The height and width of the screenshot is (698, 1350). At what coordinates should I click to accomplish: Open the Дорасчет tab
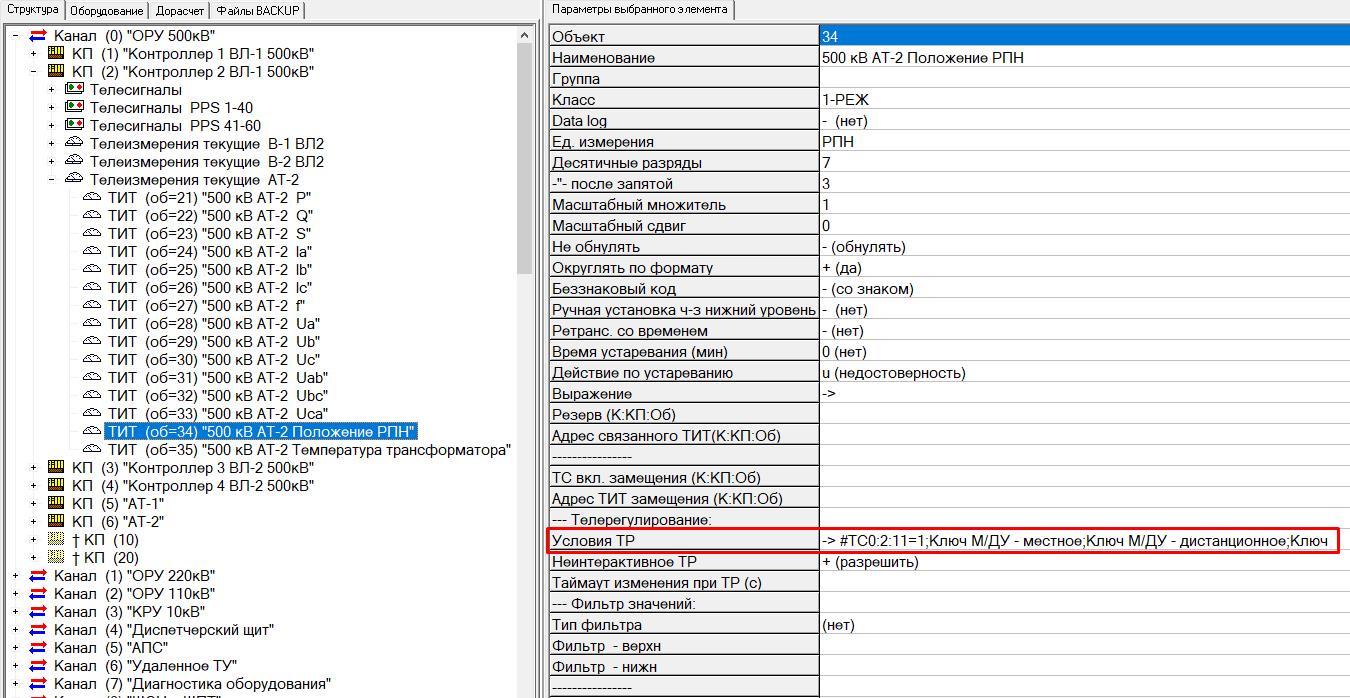[180, 11]
